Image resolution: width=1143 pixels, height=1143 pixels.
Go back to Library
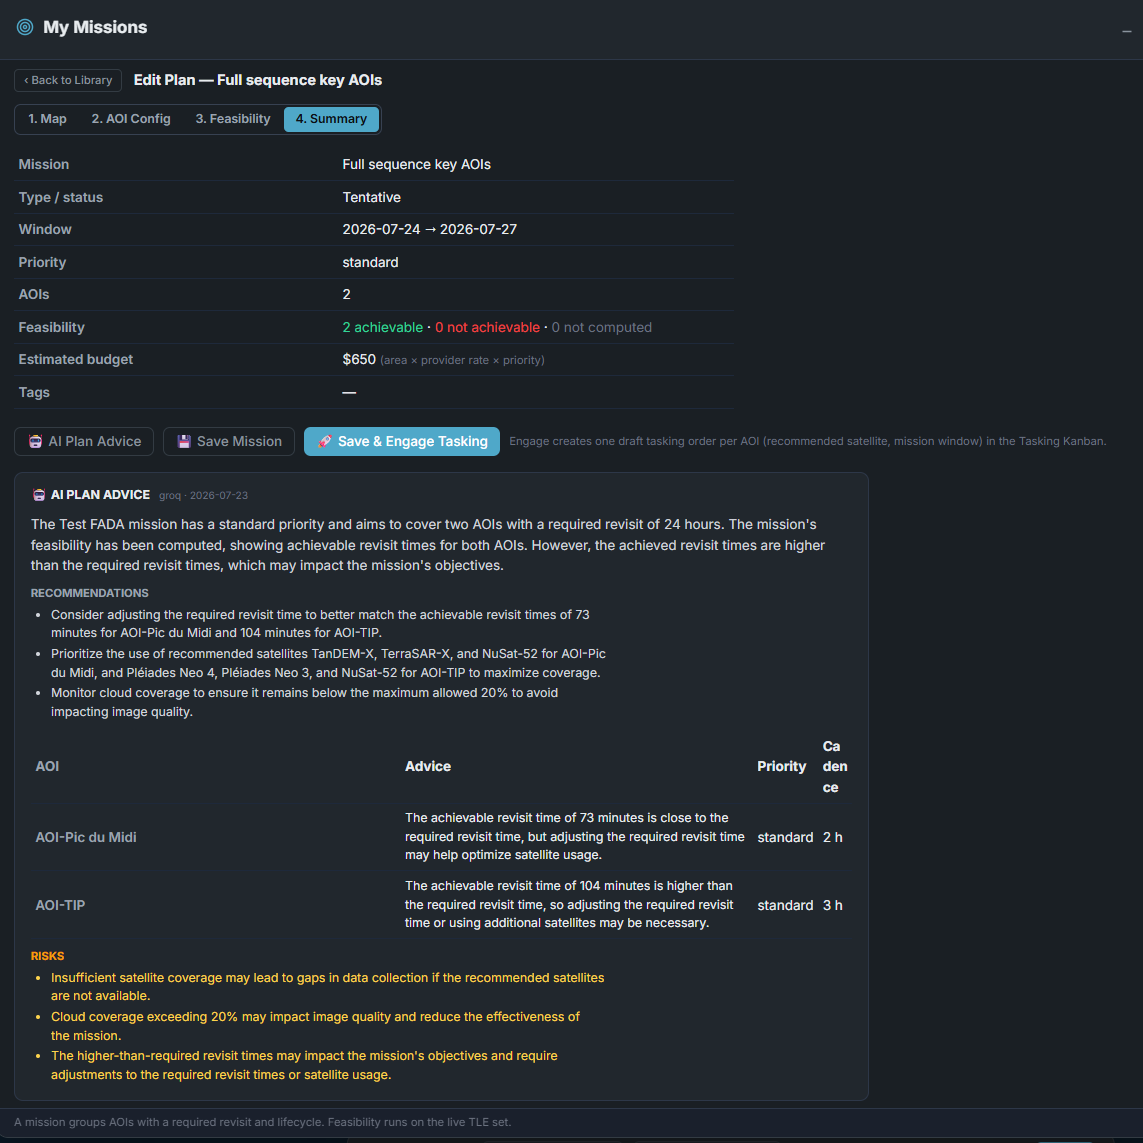[68, 80]
